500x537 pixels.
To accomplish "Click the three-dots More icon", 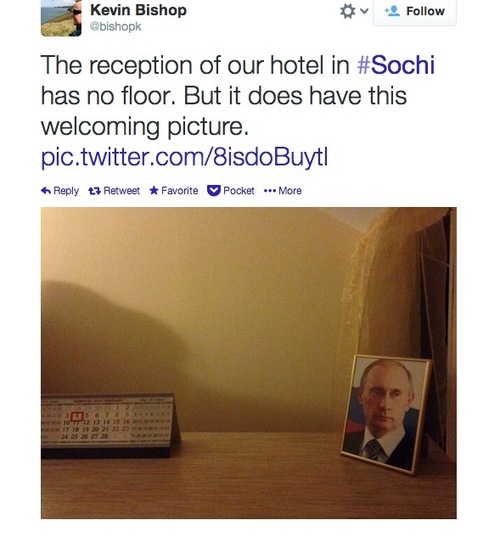I will point(270,191).
